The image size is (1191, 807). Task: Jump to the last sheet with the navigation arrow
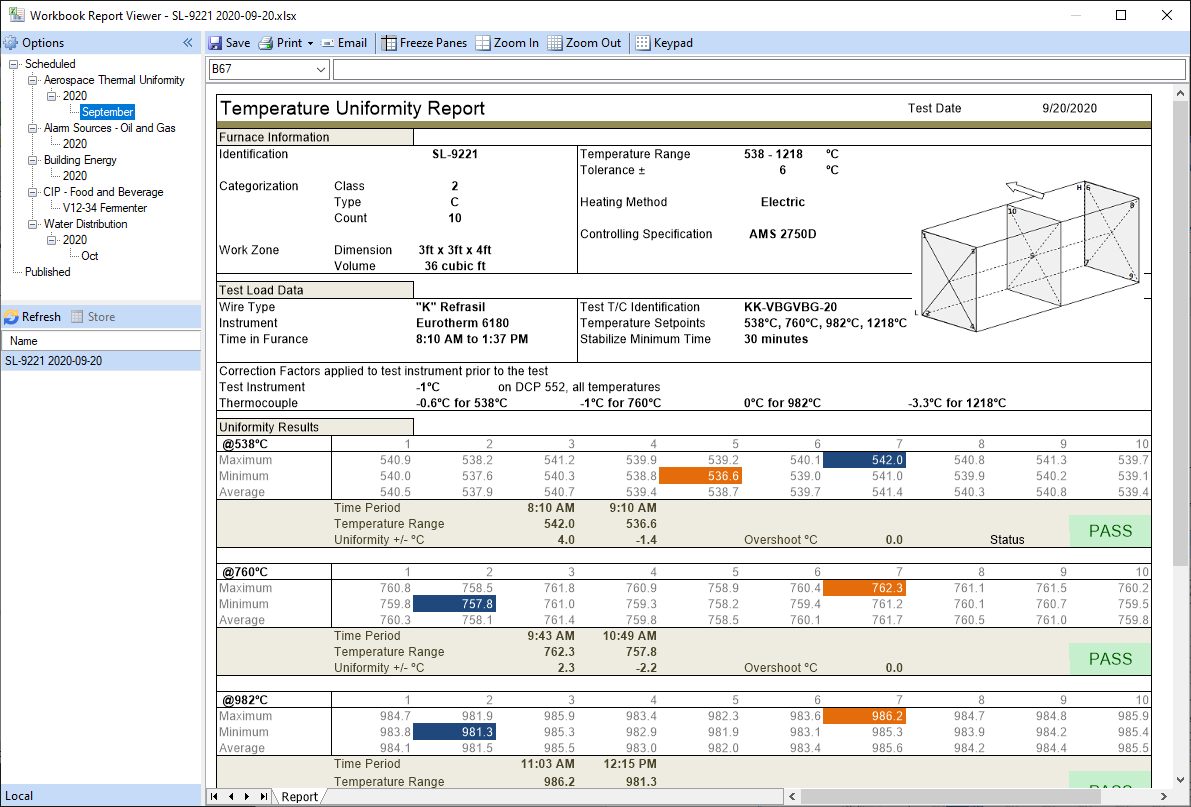coord(264,796)
